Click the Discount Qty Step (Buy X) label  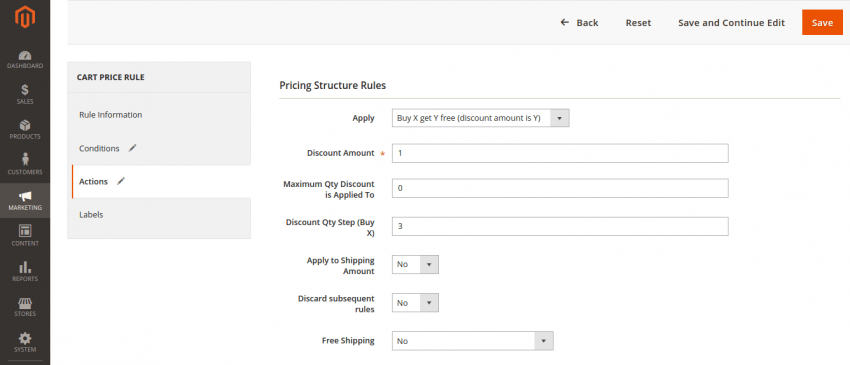(330, 228)
